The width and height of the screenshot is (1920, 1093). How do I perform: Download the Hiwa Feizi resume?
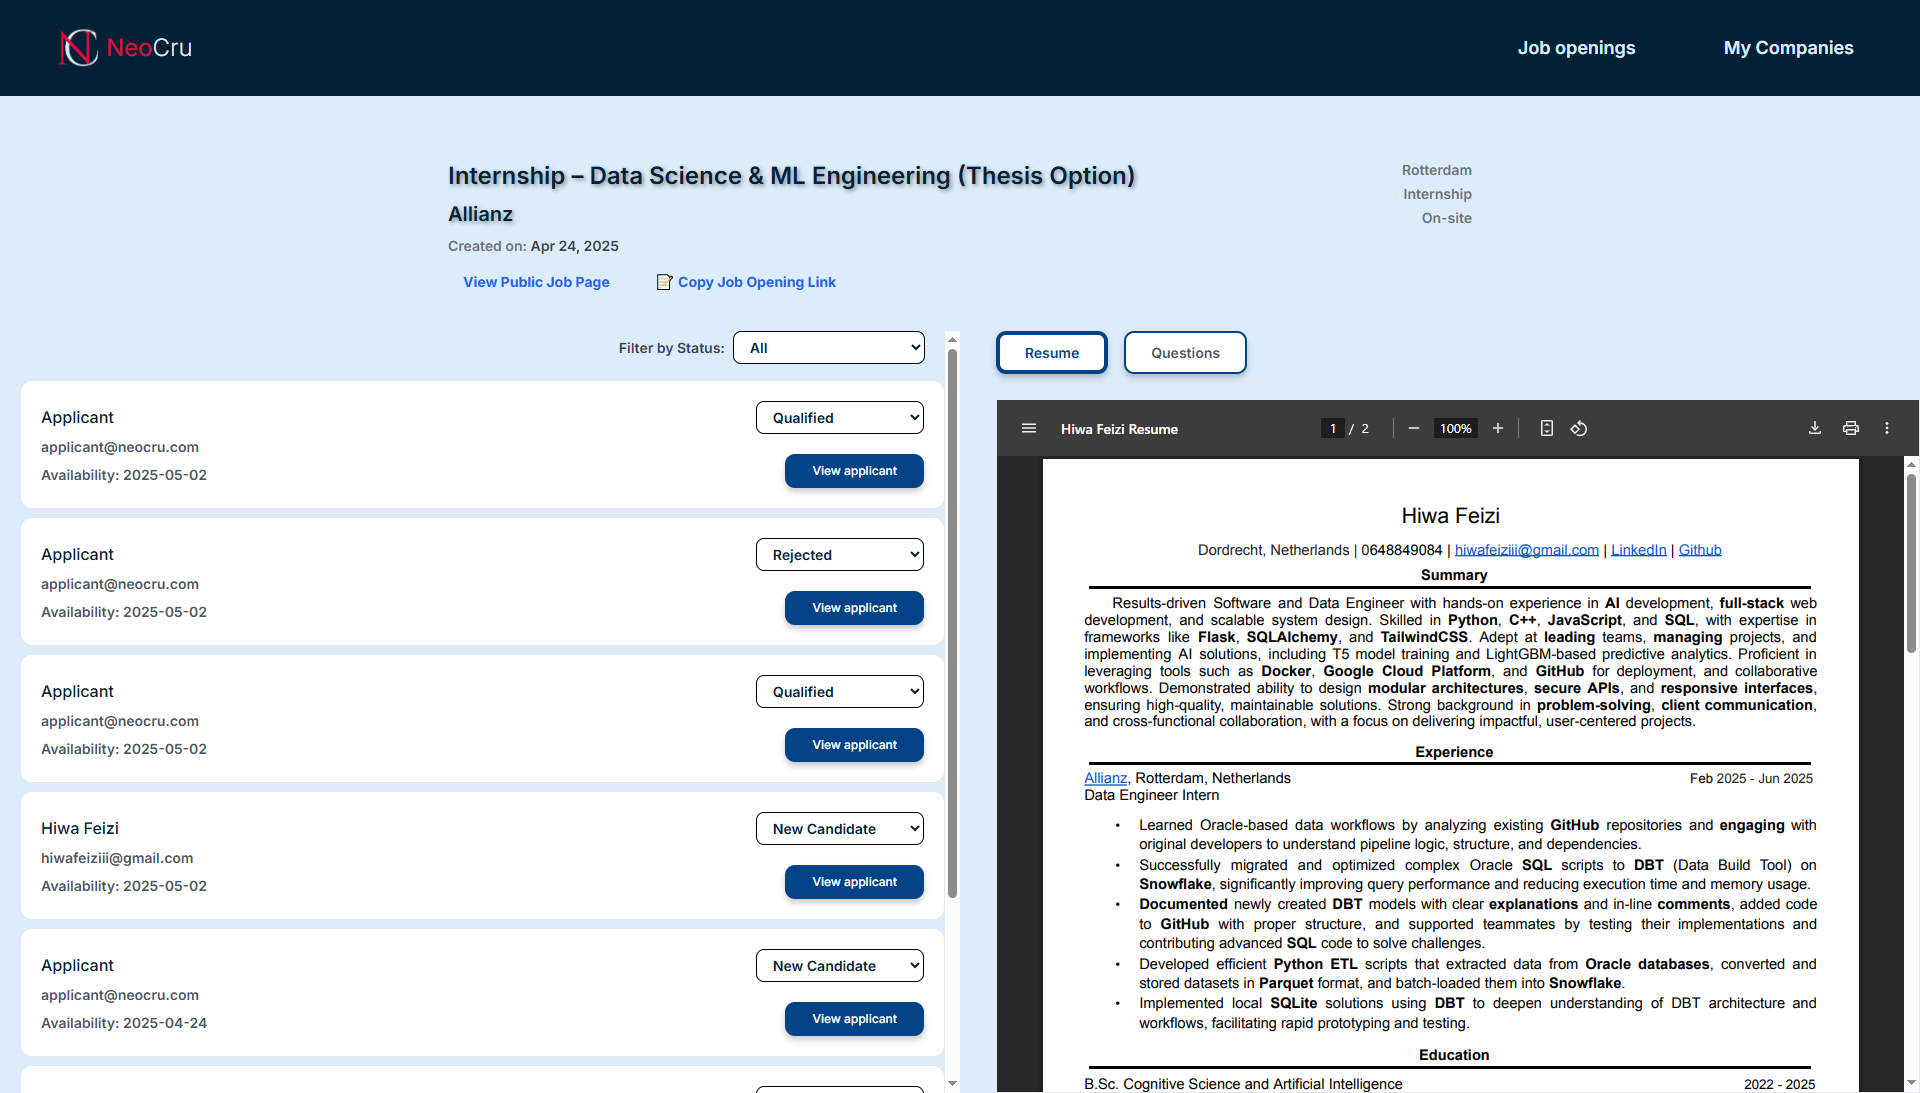click(1815, 428)
